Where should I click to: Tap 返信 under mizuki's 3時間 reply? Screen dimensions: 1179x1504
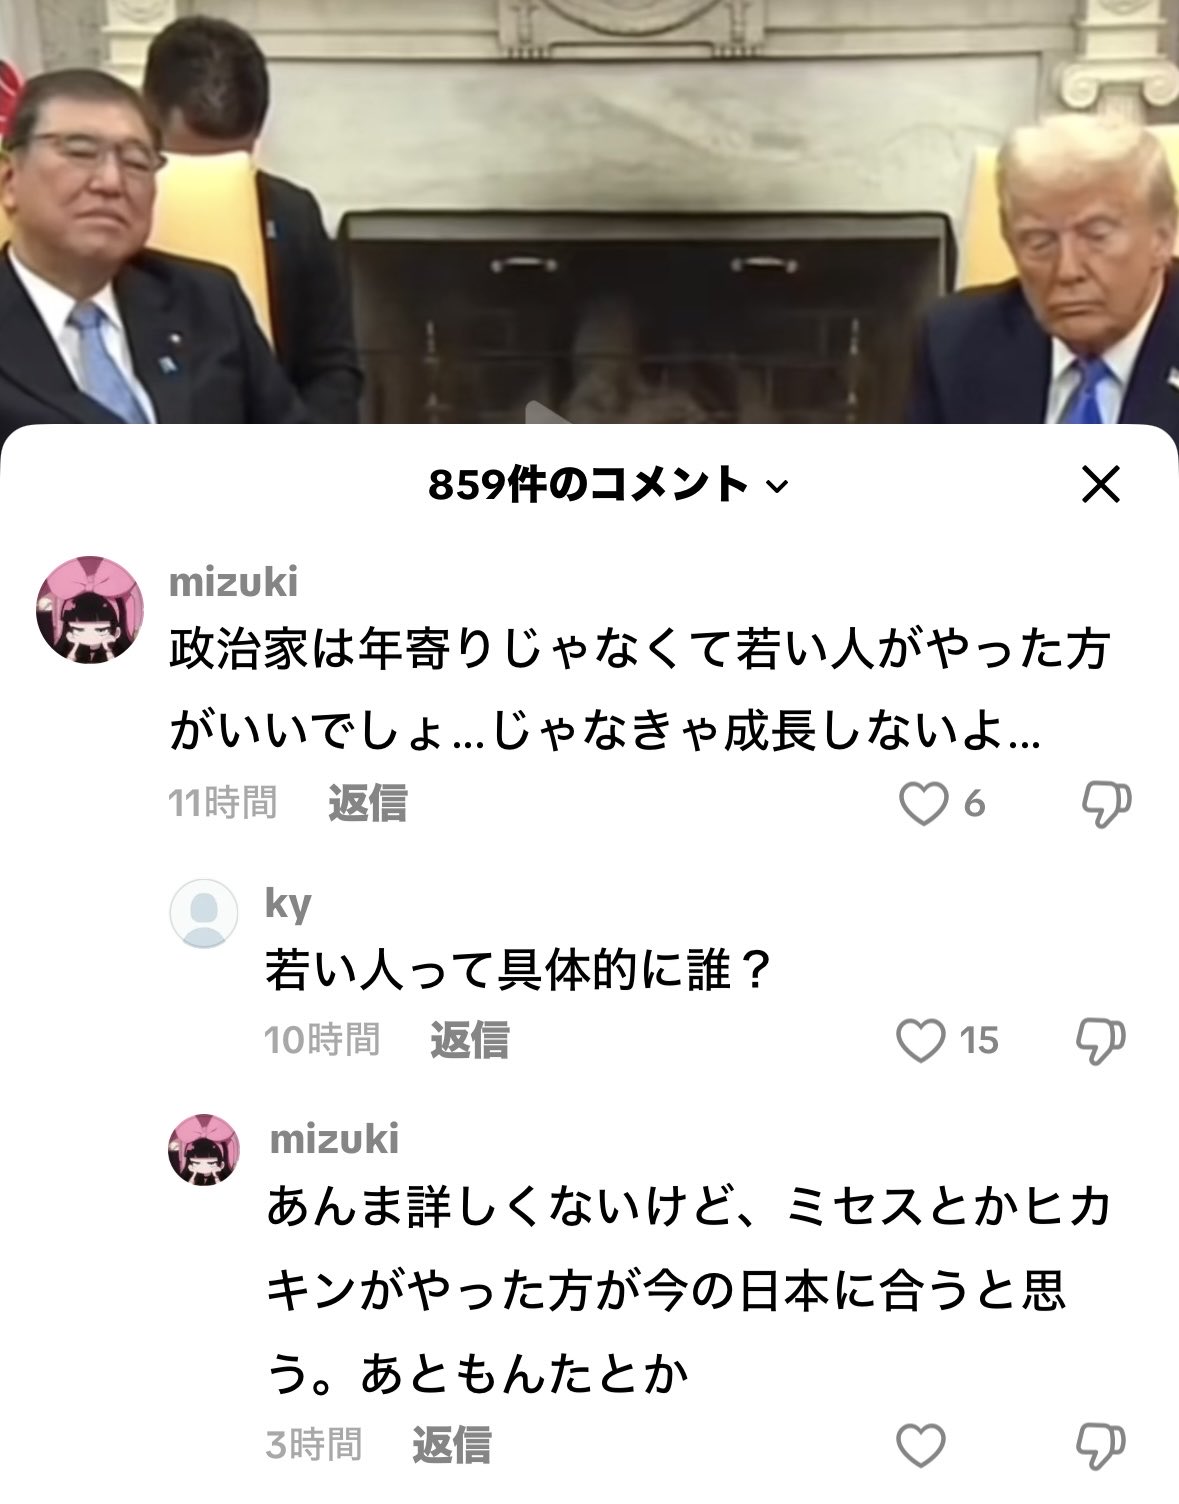coord(451,1445)
